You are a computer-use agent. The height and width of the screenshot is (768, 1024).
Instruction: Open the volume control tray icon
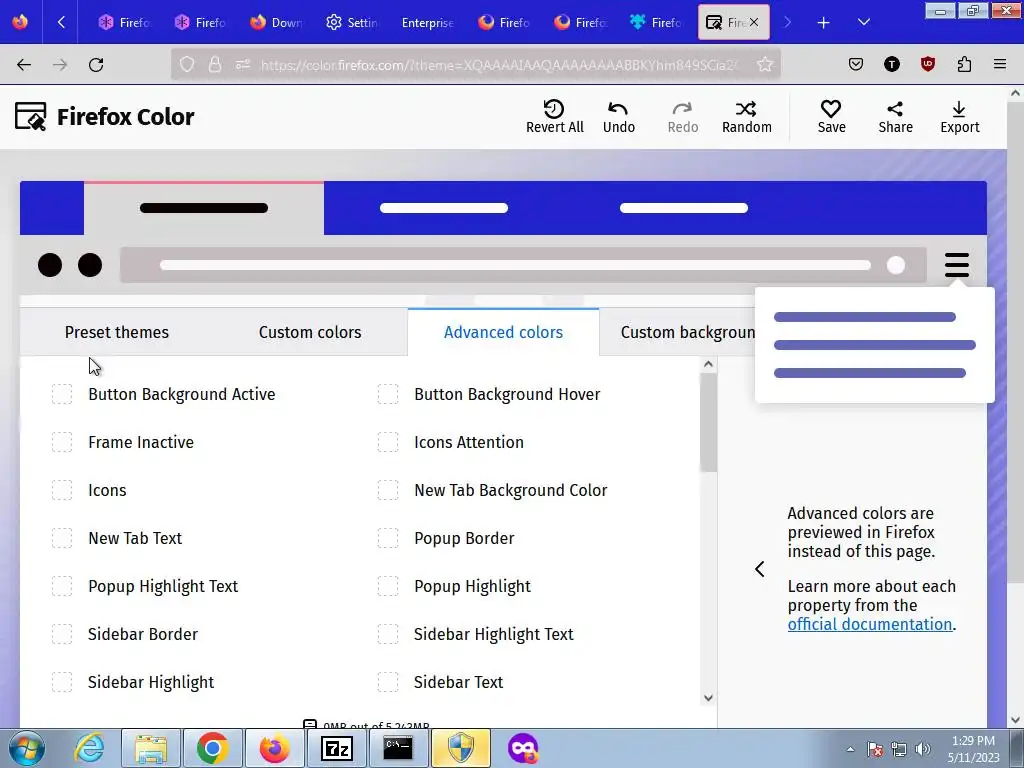pyautogui.click(x=923, y=749)
